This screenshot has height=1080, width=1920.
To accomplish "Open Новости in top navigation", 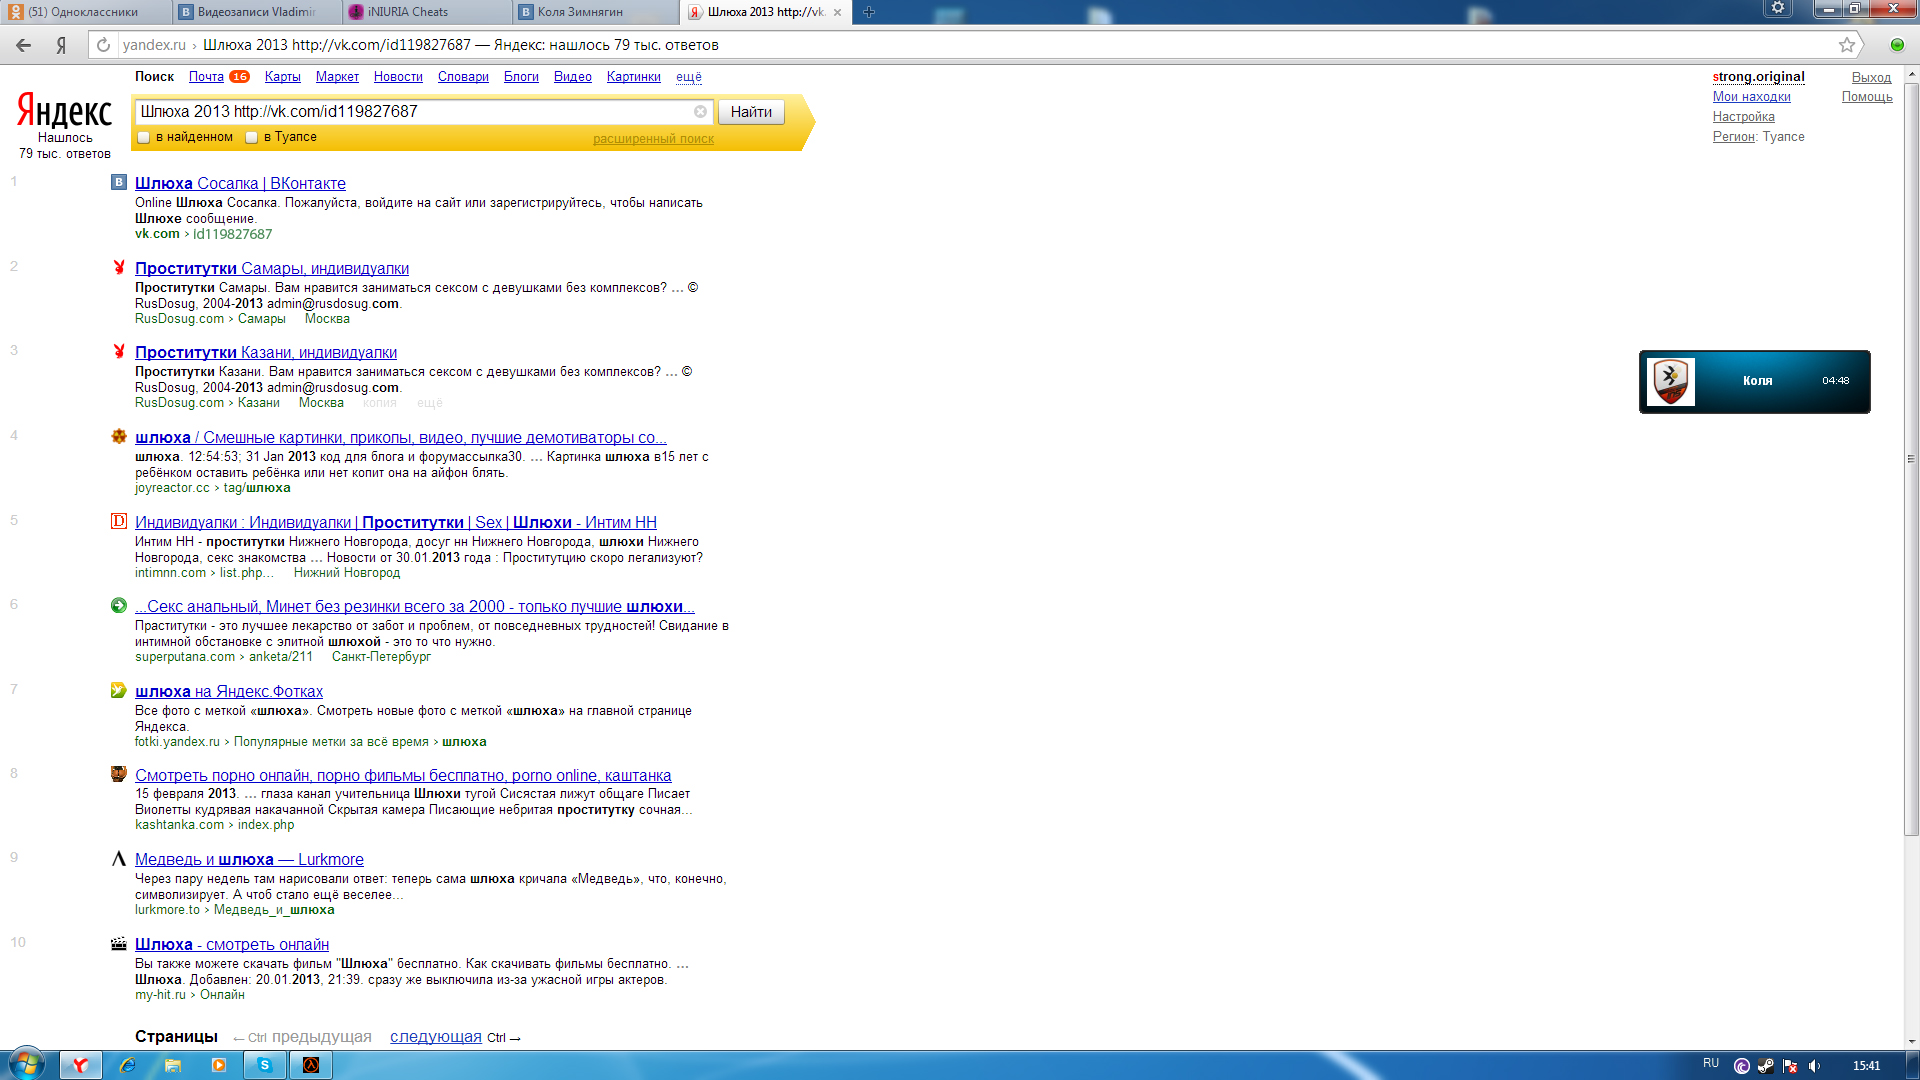I will click(398, 77).
